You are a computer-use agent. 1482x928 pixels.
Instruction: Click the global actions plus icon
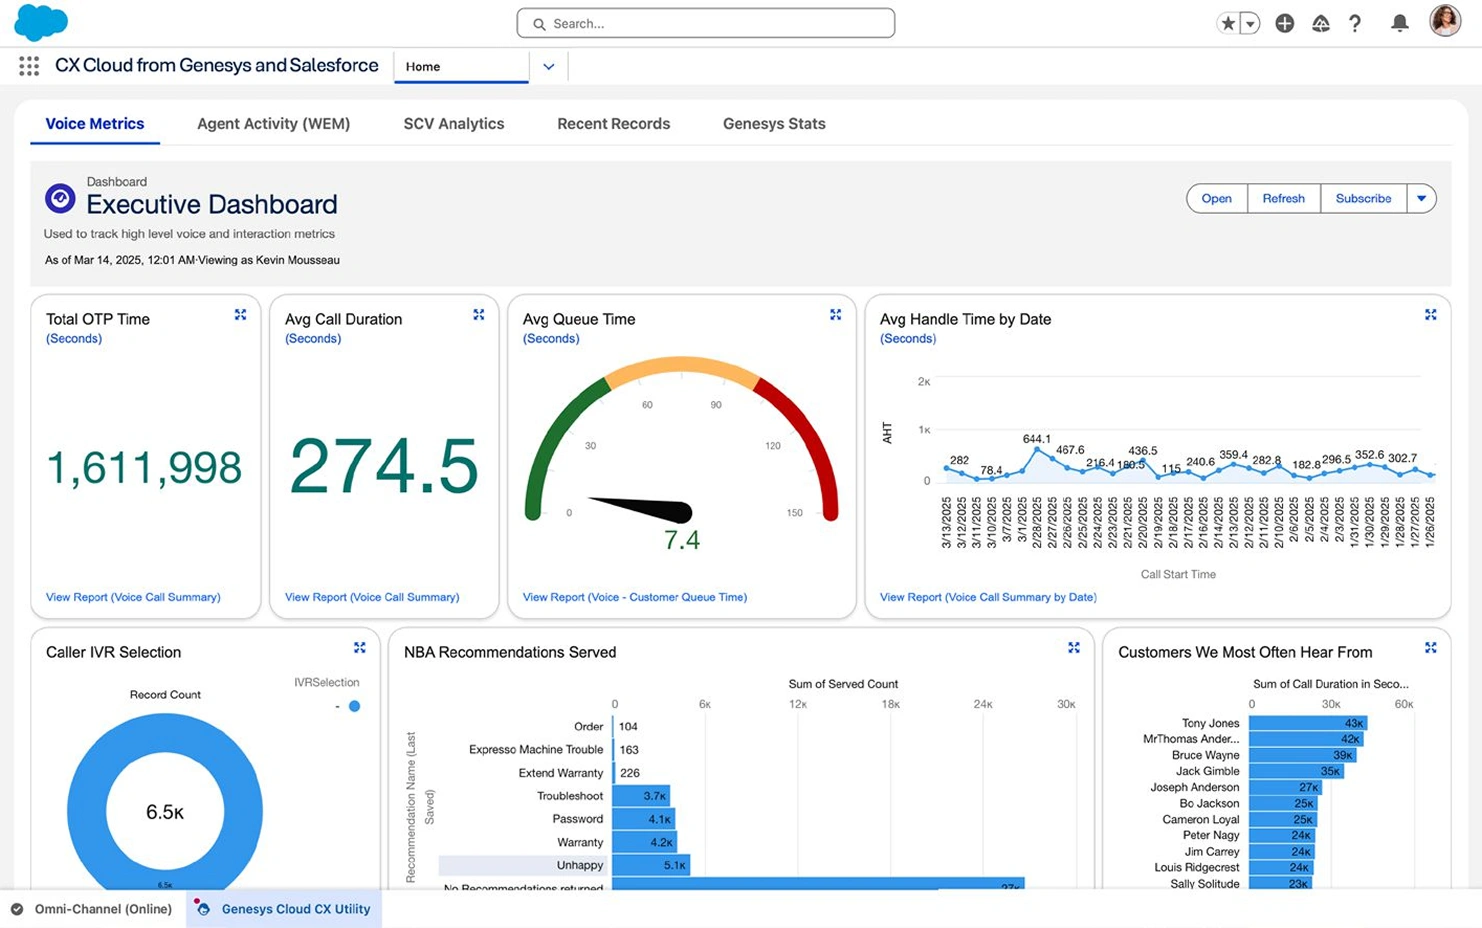[x=1285, y=23]
